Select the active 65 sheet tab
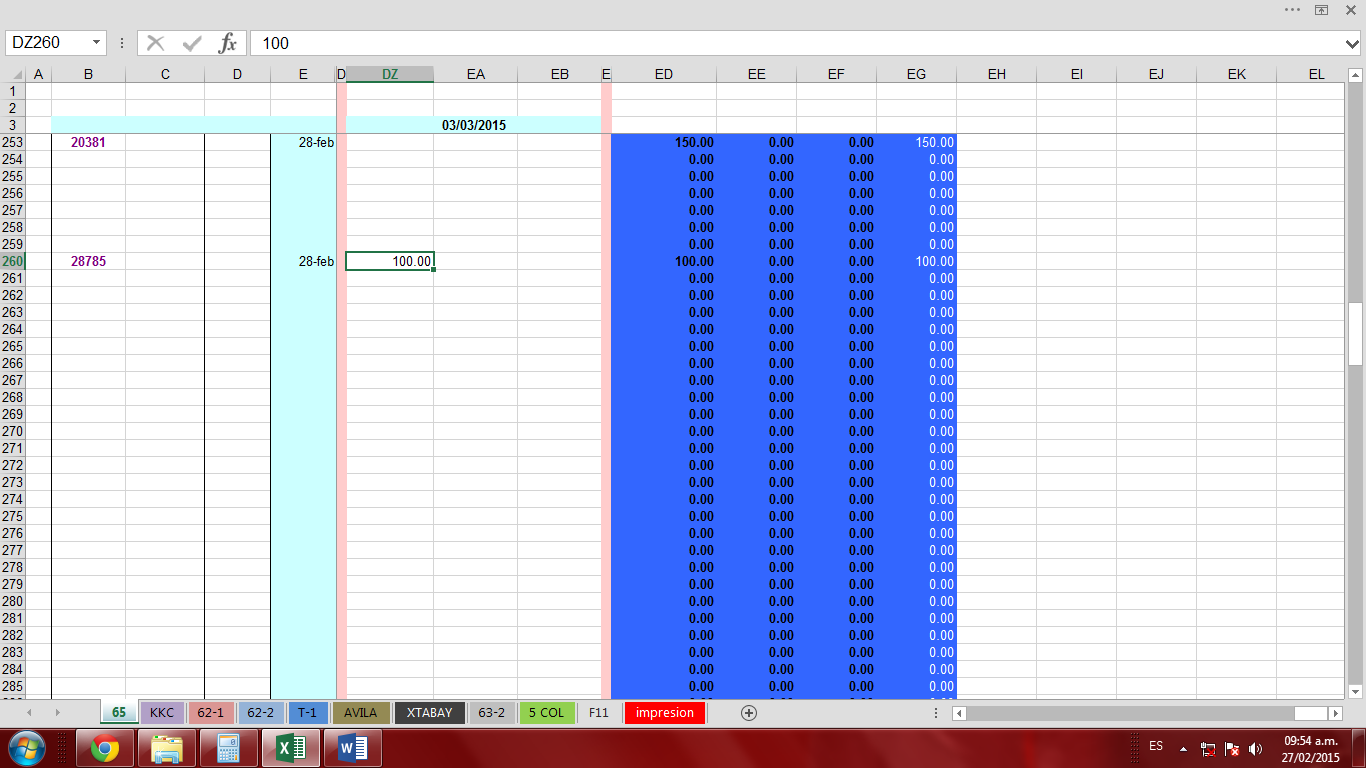 point(119,713)
